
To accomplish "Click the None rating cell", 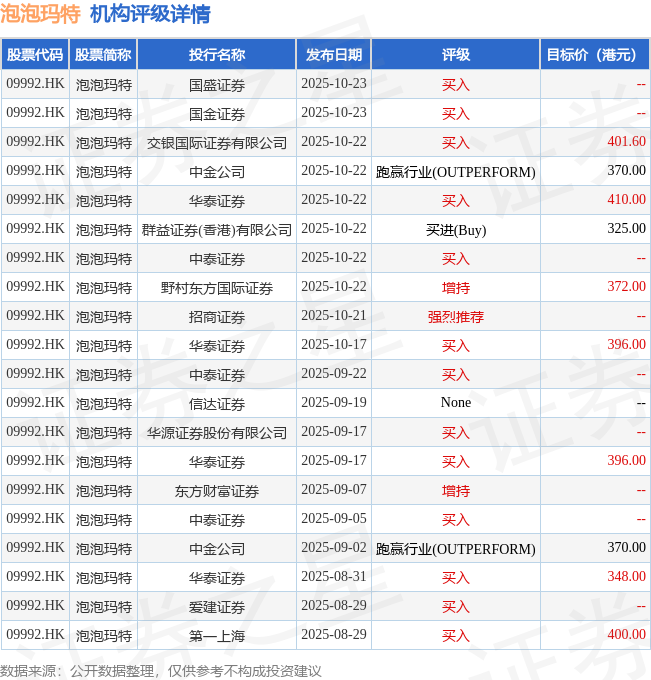I will pyautogui.click(x=455, y=403).
